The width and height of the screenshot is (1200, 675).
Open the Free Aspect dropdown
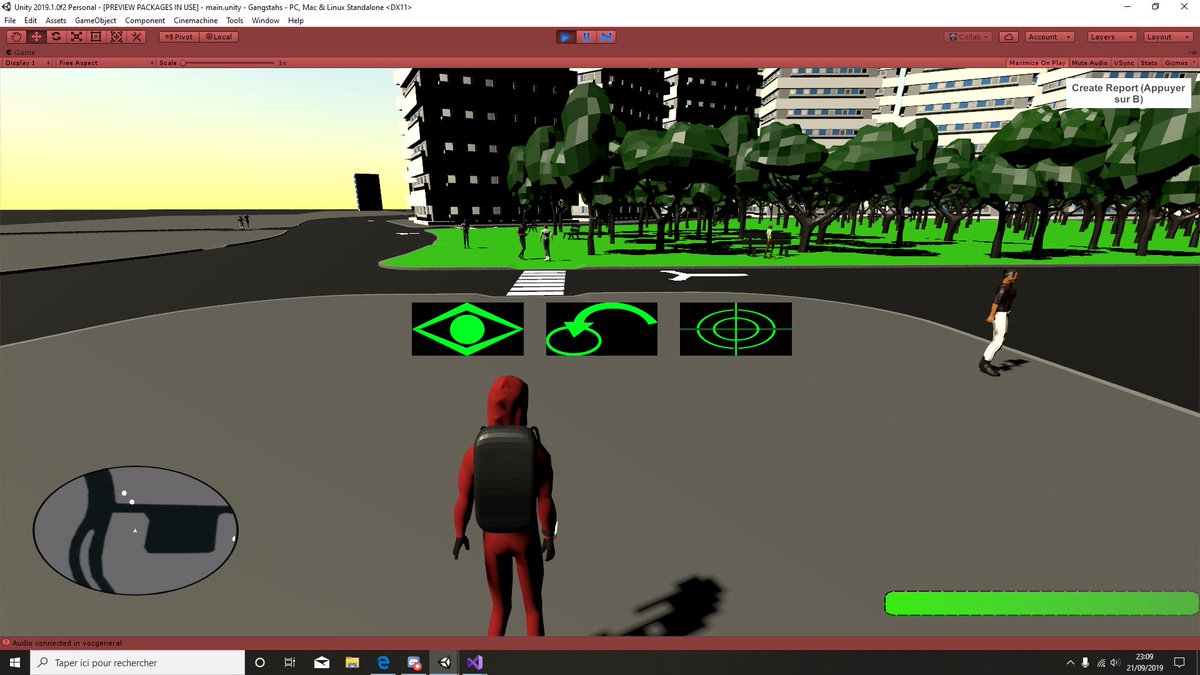point(105,63)
